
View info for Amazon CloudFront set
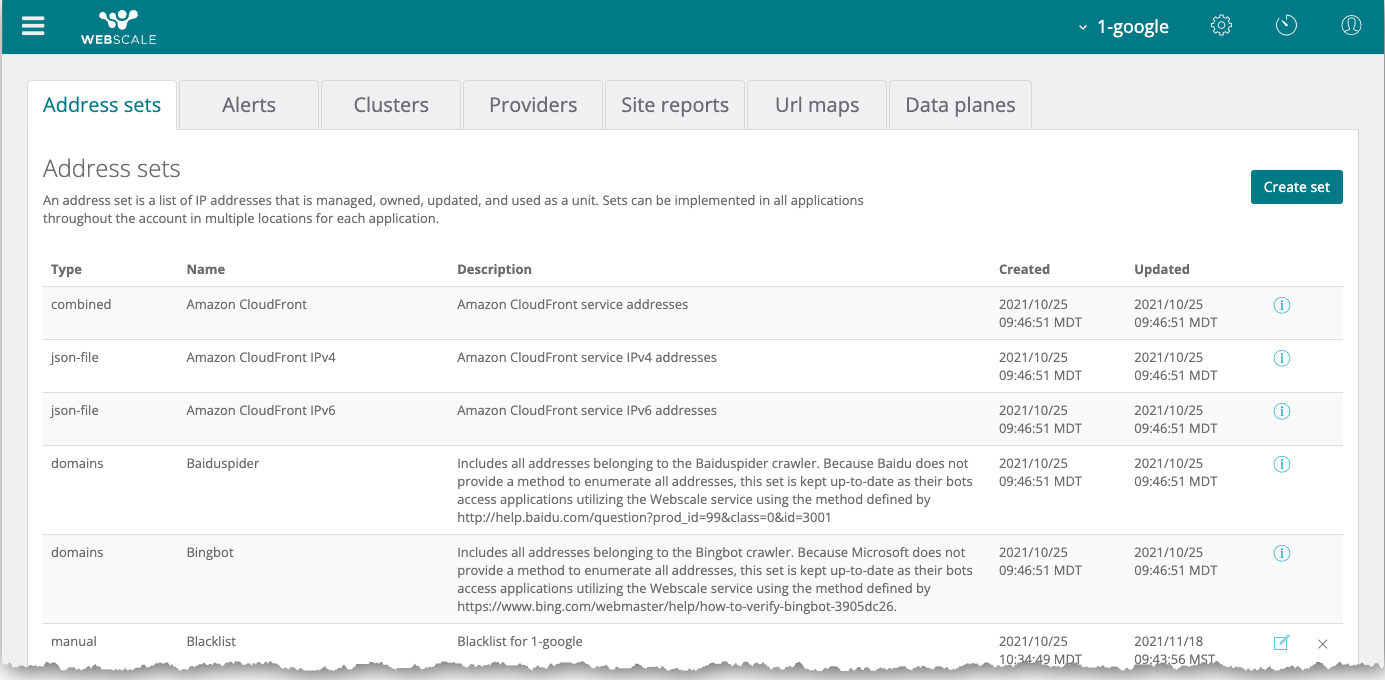coord(1281,305)
